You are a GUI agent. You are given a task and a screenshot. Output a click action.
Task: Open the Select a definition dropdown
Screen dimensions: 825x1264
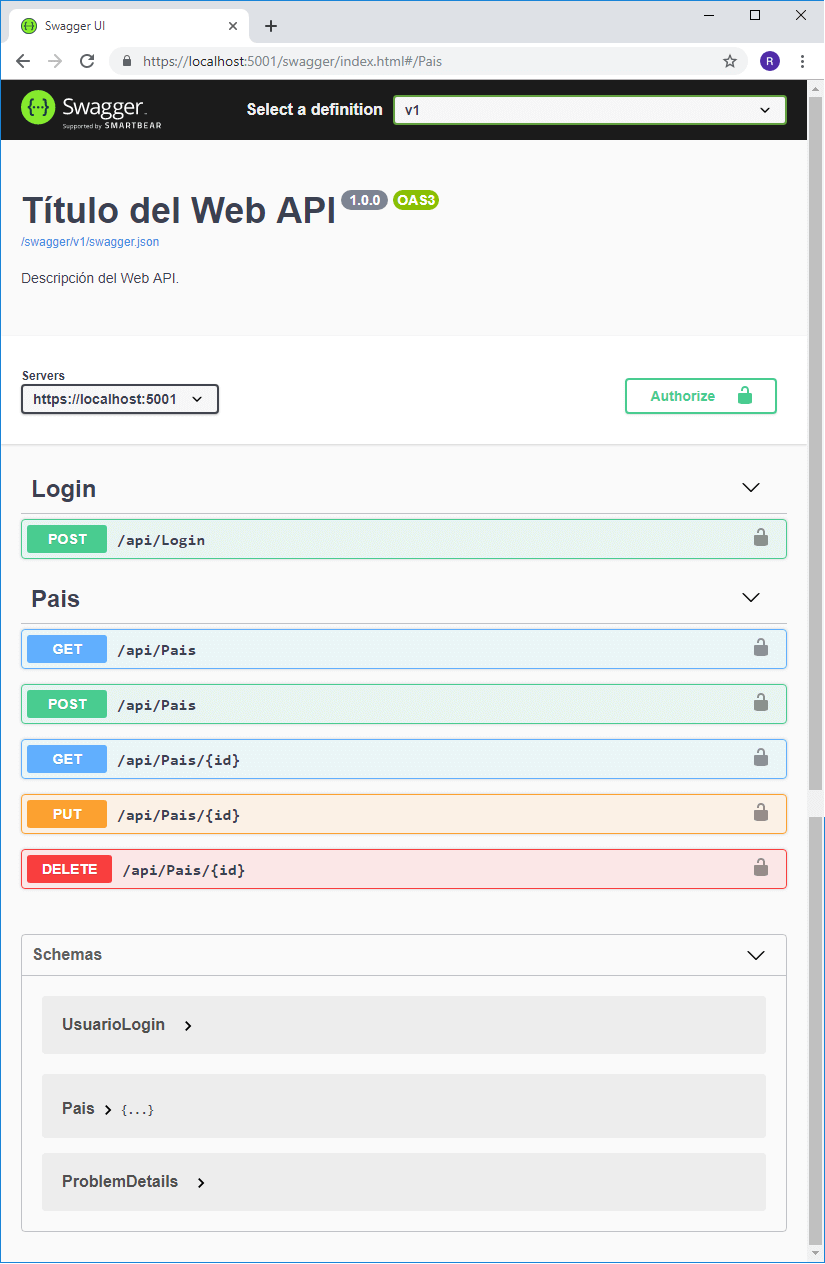(x=589, y=110)
